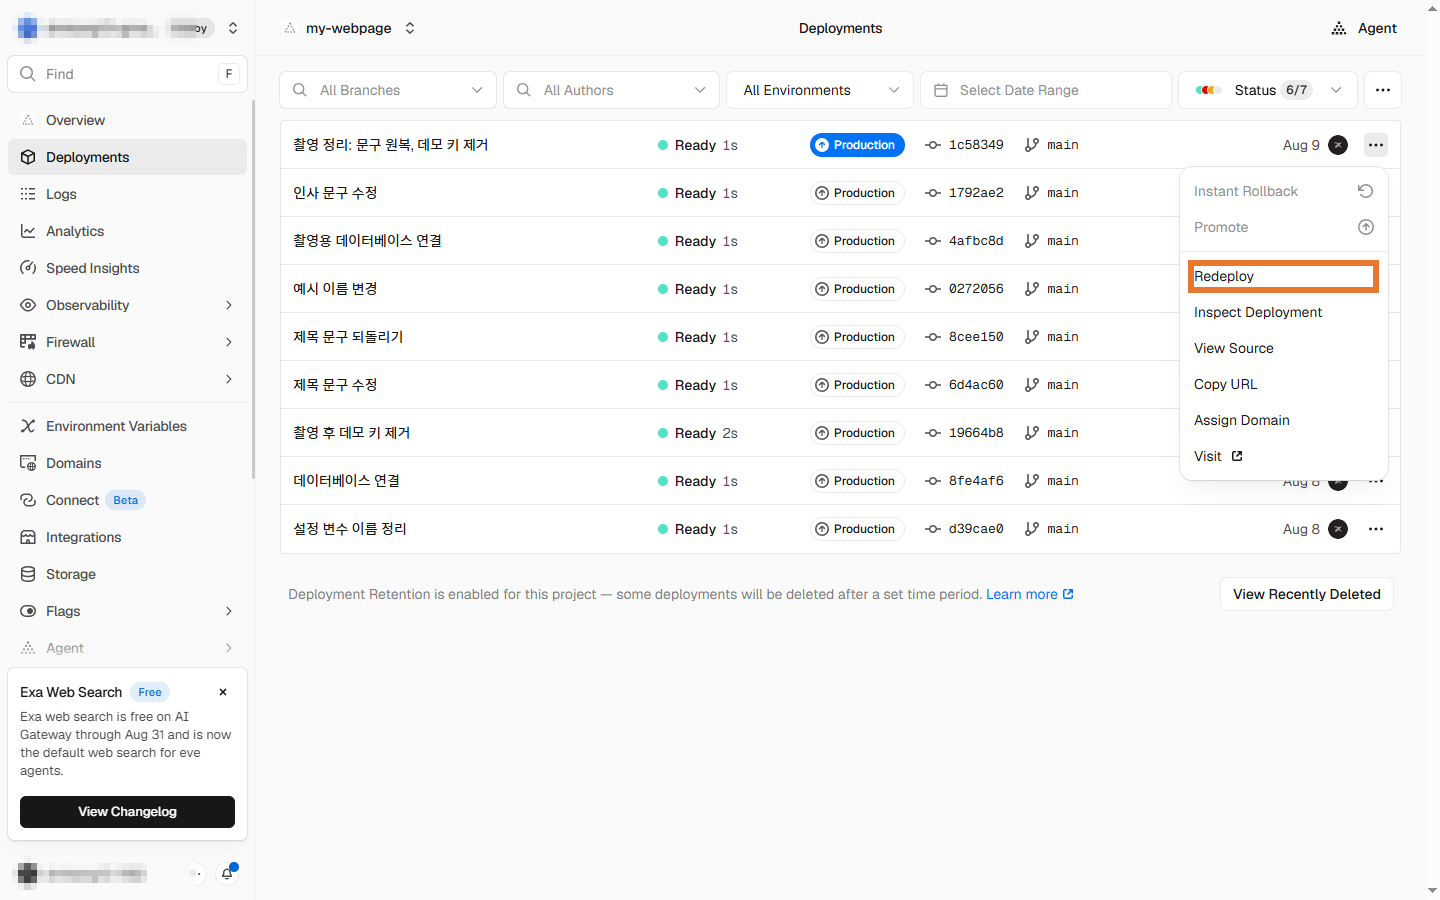Click author avatar on 1c58349 row
Image resolution: width=1440 pixels, height=900 pixels.
(1338, 145)
